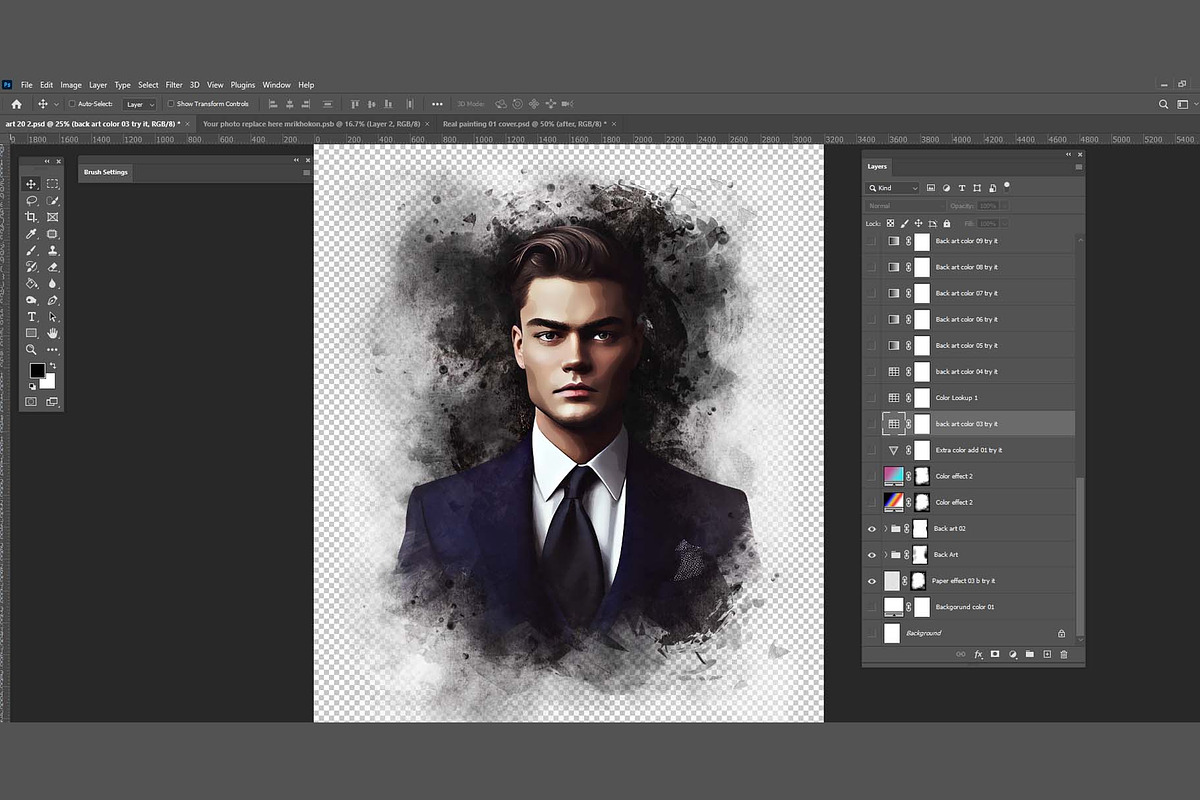Select the Move tool in the toolbox
This screenshot has width=1200, height=800.
[x=31, y=184]
